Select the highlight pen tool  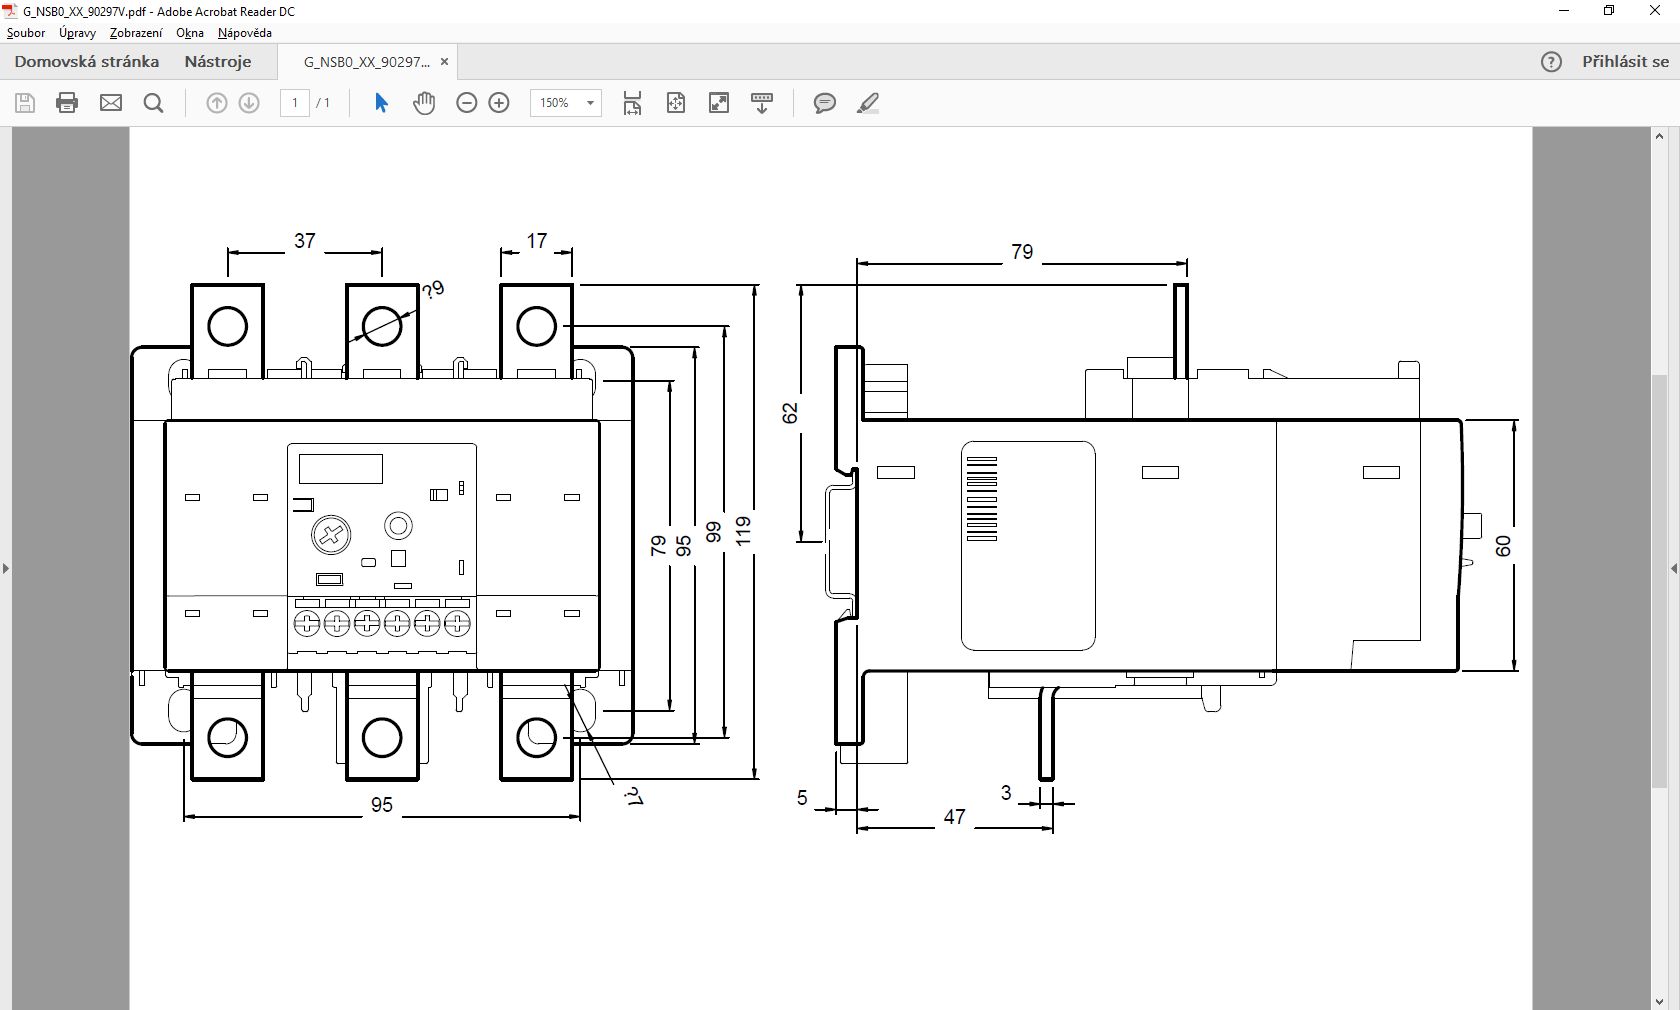(x=868, y=103)
